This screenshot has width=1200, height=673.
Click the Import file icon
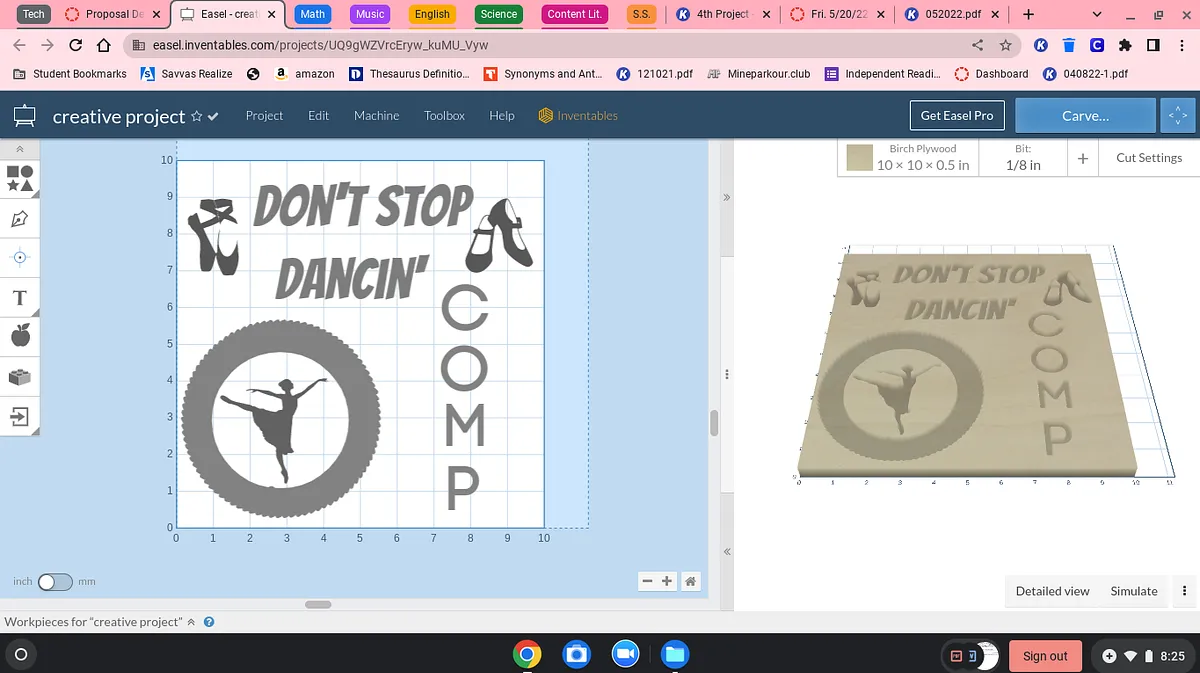pyautogui.click(x=20, y=415)
